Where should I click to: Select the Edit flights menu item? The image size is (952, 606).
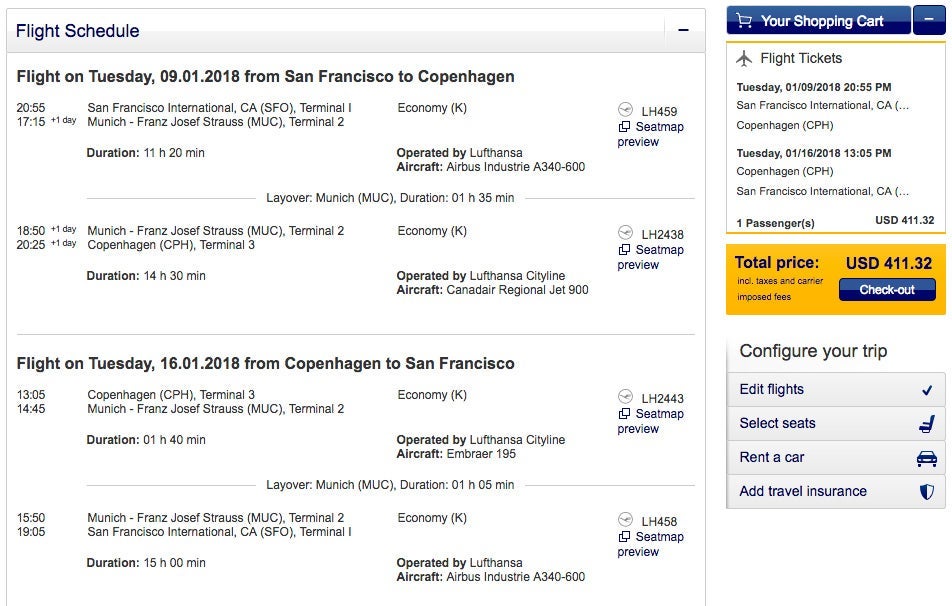772,390
